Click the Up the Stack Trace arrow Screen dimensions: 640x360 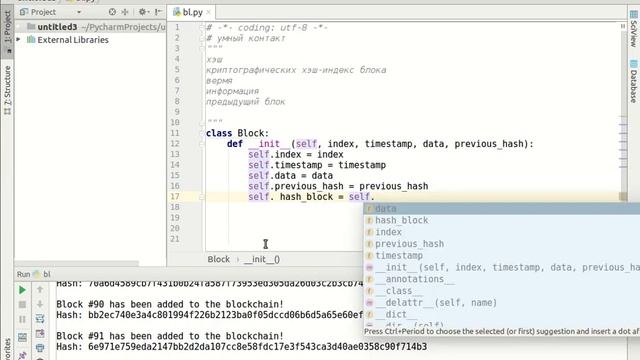click(x=40, y=289)
